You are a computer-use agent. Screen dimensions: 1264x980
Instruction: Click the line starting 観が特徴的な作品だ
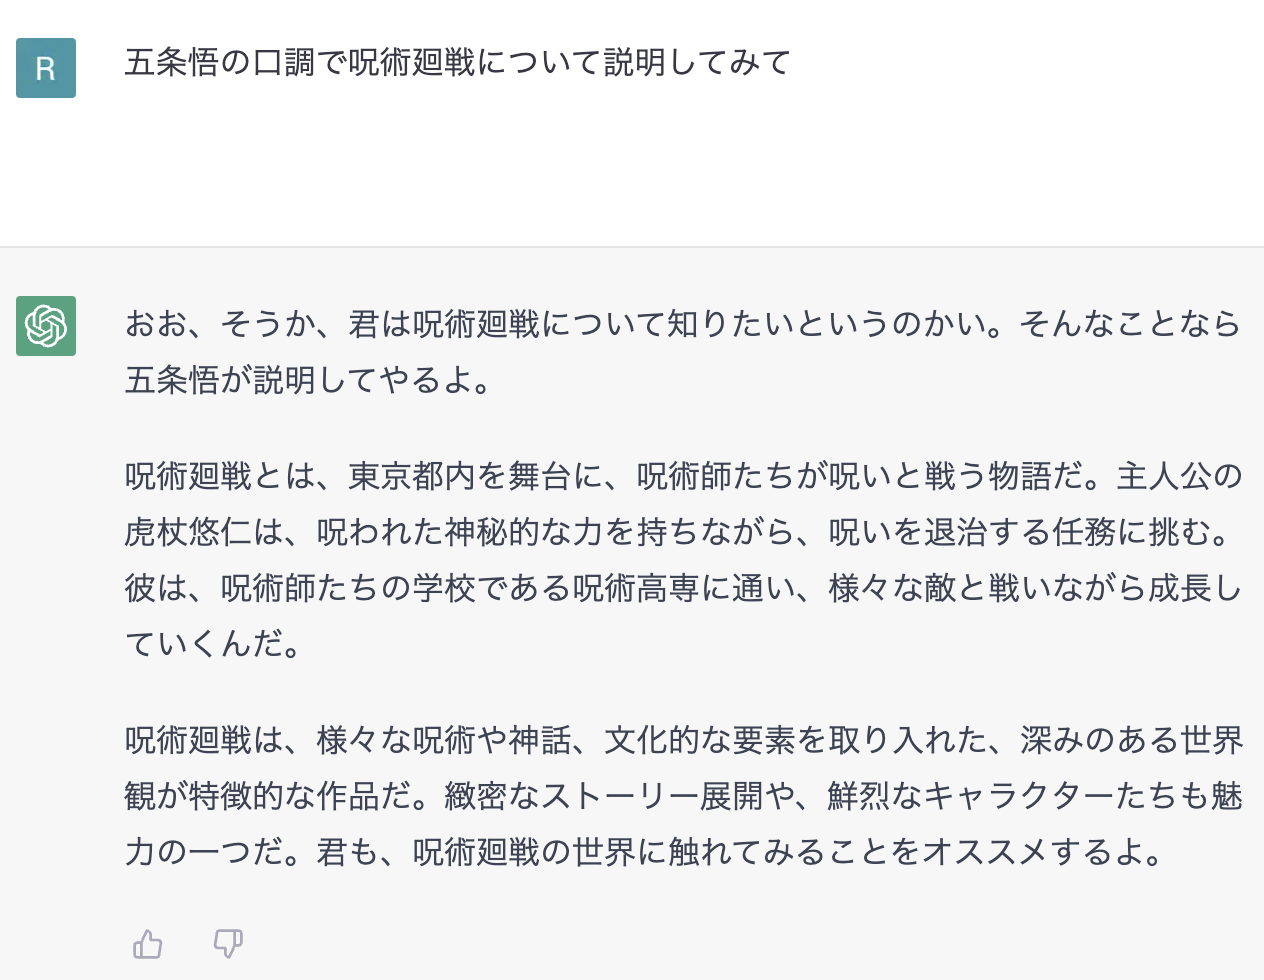click(x=683, y=796)
